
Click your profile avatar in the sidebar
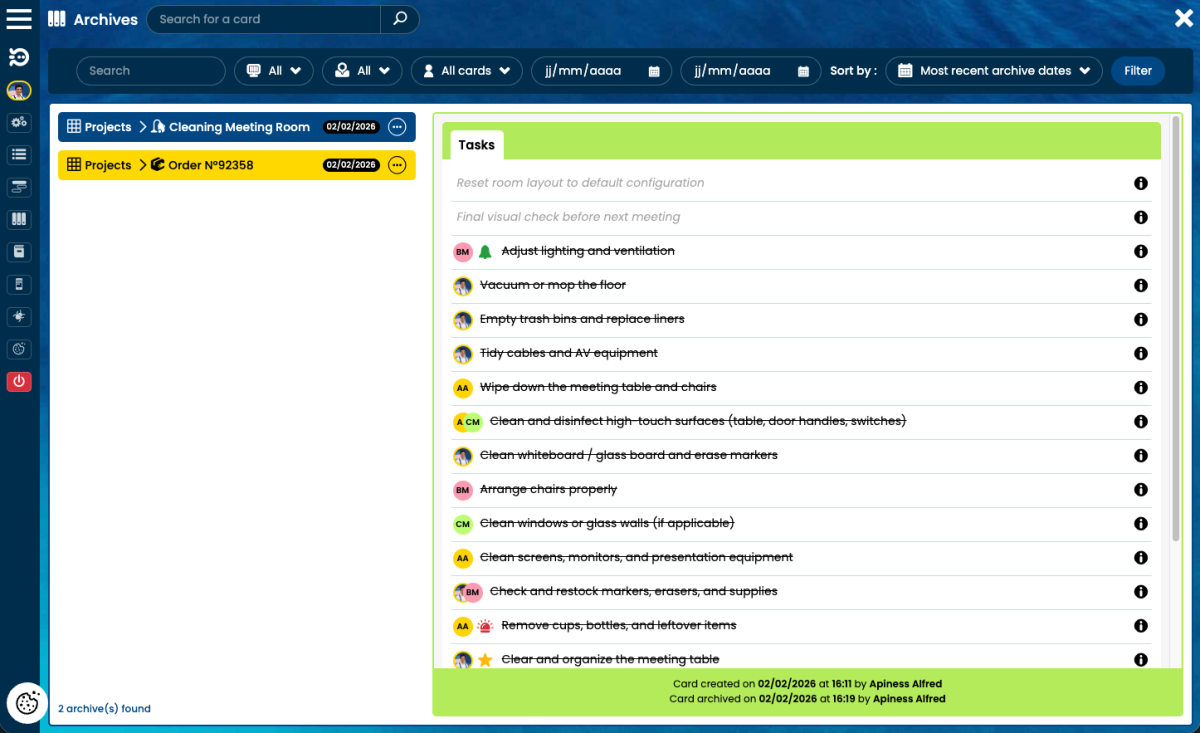(x=19, y=90)
